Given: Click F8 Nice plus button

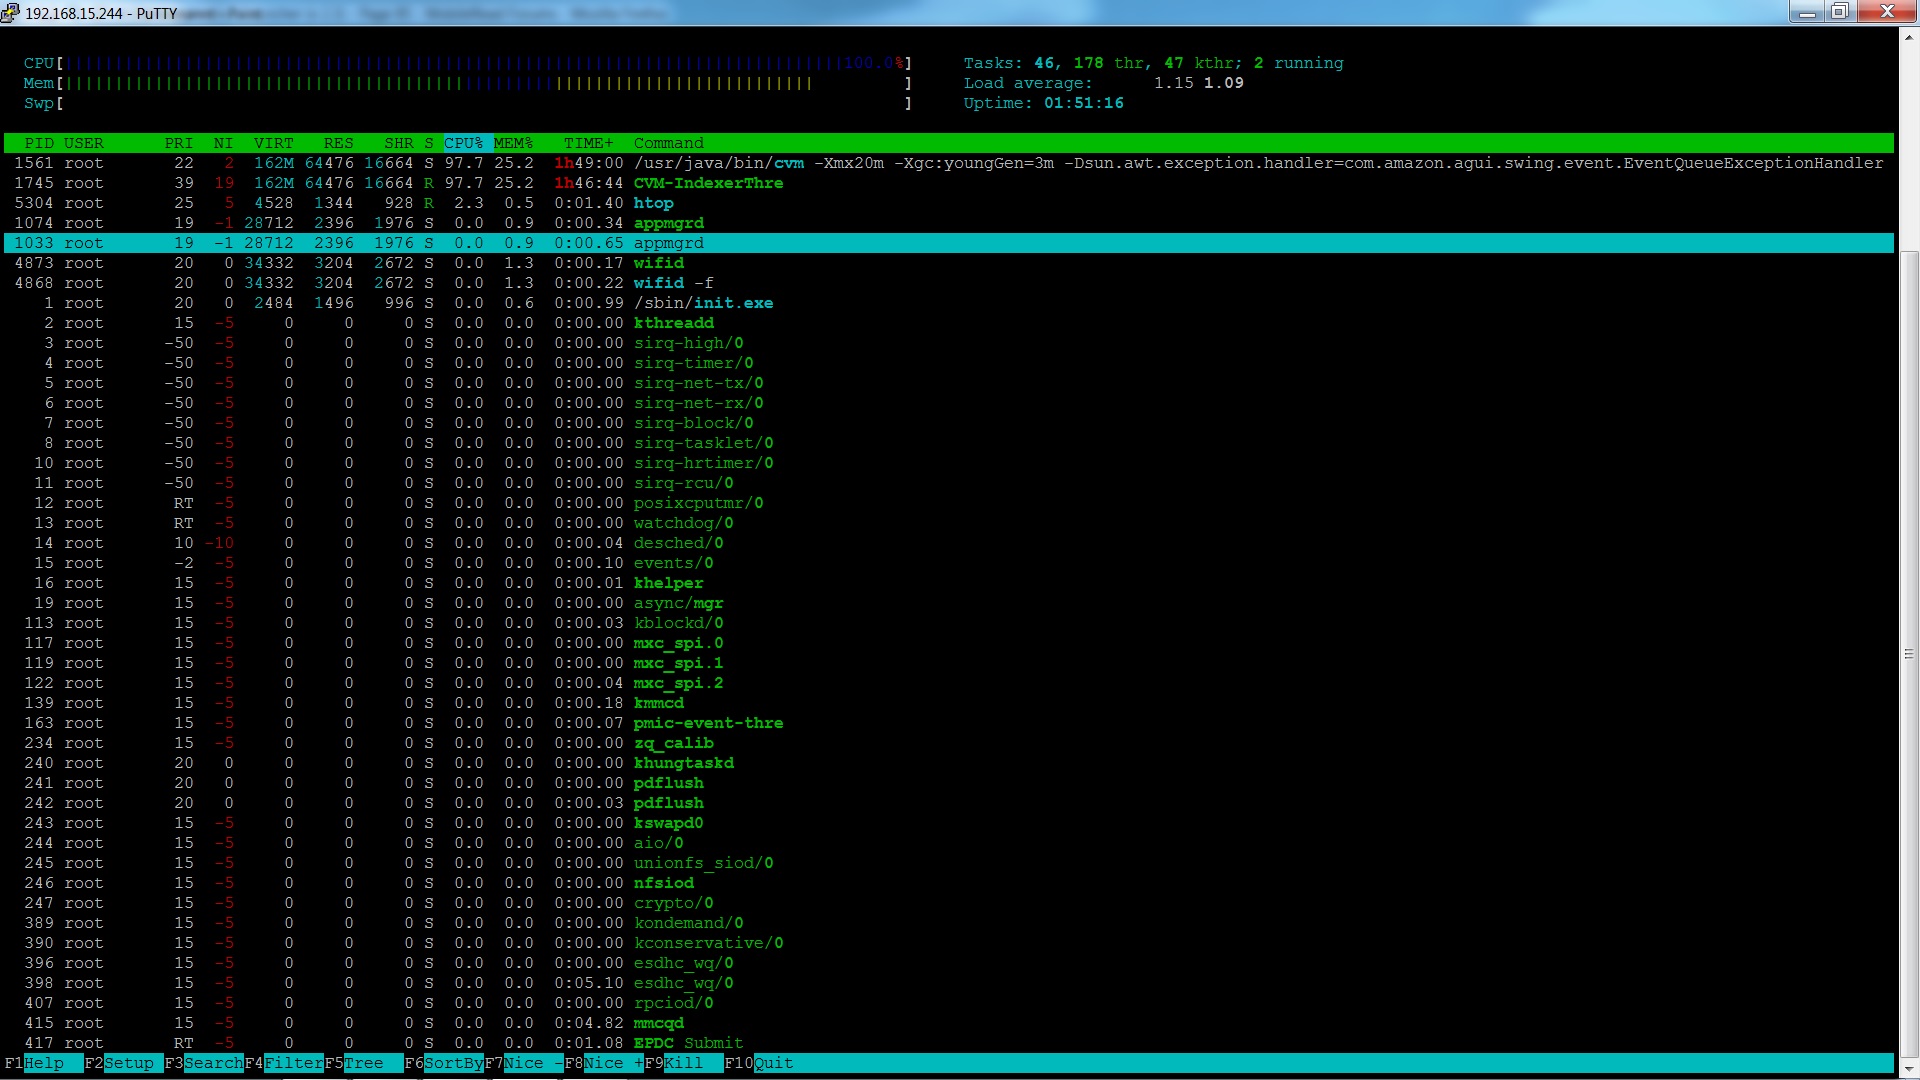Looking at the screenshot, I should (613, 1063).
